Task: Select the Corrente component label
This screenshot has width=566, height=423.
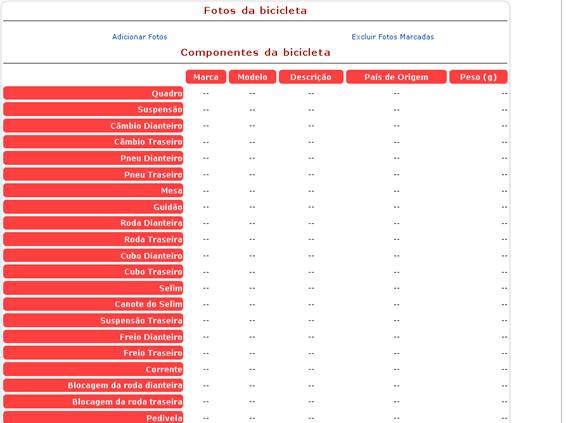Action: pyautogui.click(x=93, y=369)
